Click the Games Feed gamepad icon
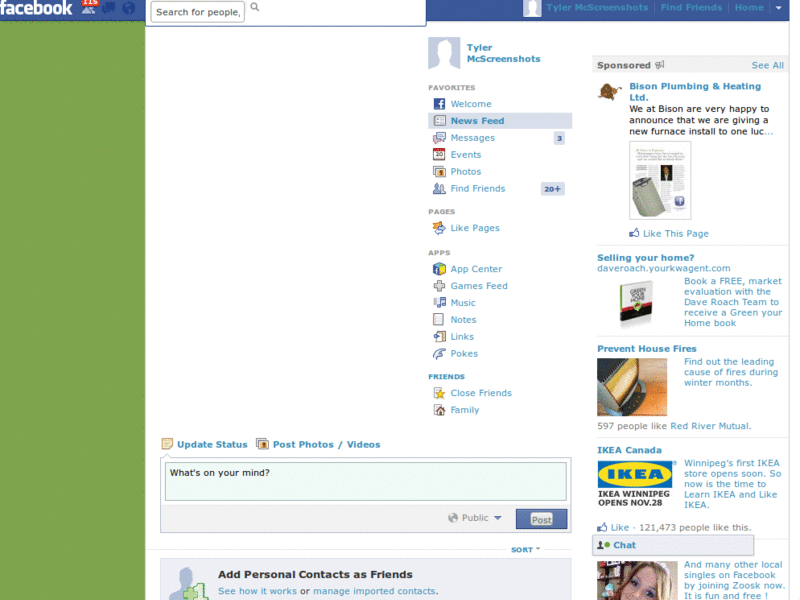Image resolution: width=800 pixels, height=600 pixels. (x=439, y=286)
